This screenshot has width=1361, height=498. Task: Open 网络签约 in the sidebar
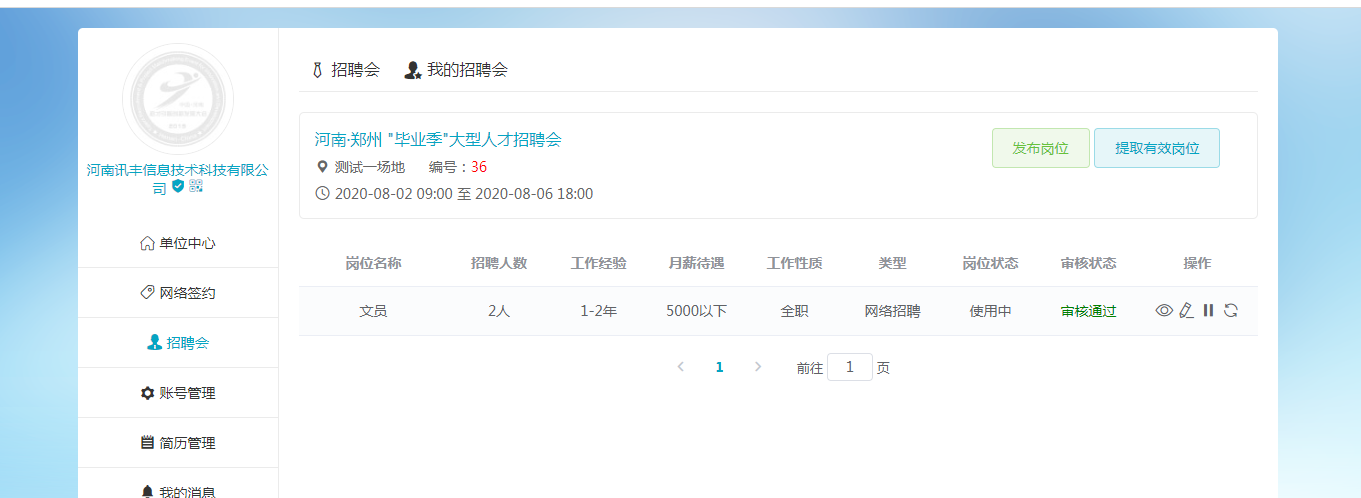[178, 293]
